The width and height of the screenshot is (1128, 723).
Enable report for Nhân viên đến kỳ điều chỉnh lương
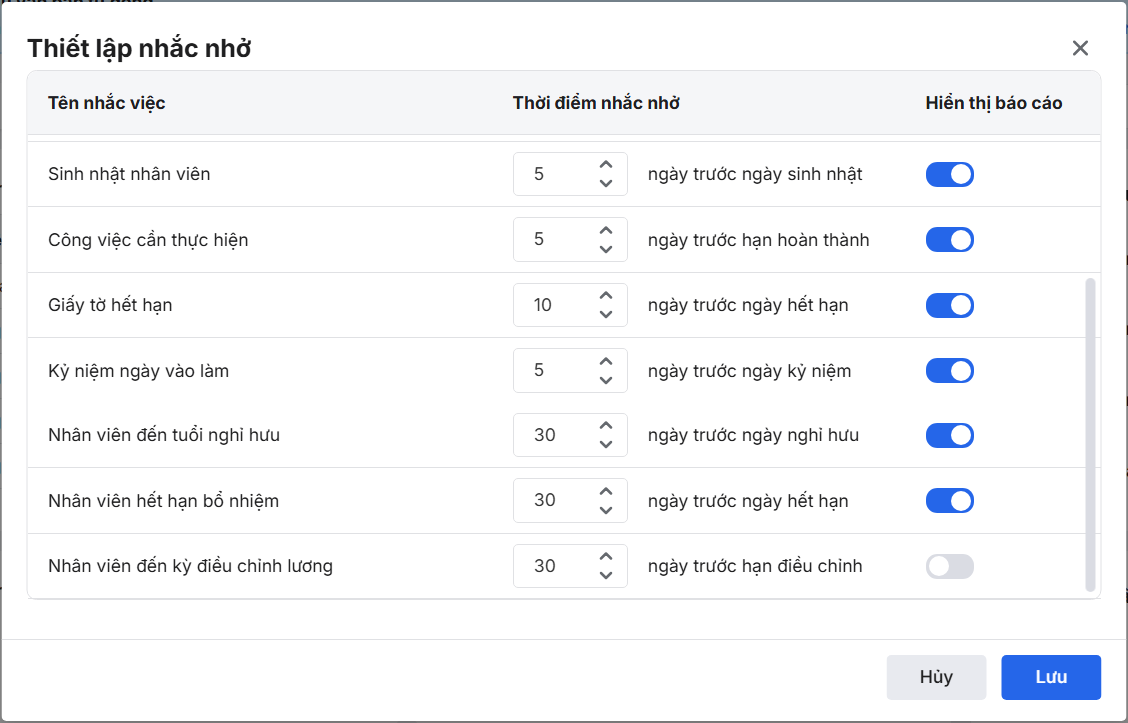(x=949, y=567)
